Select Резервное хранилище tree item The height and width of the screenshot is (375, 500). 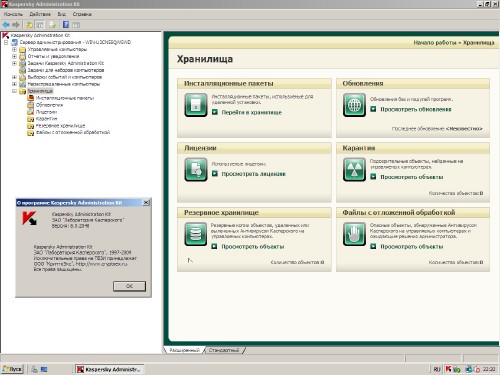coord(60,126)
